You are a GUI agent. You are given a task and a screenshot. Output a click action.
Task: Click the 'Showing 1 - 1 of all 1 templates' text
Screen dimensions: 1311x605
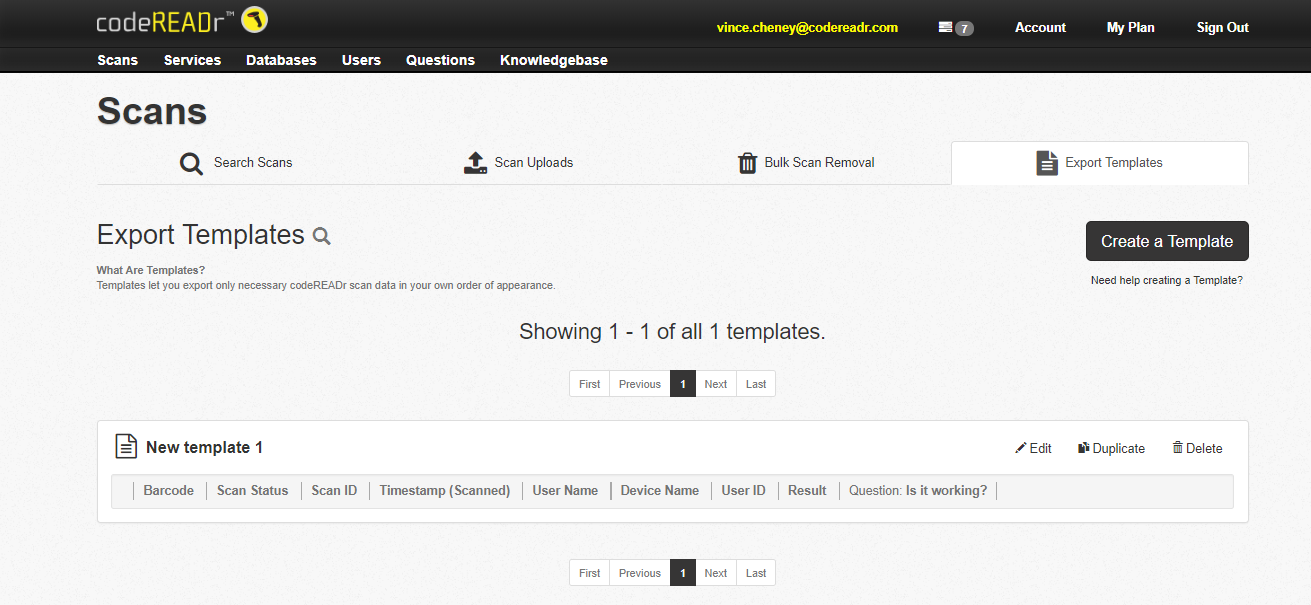coord(672,332)
